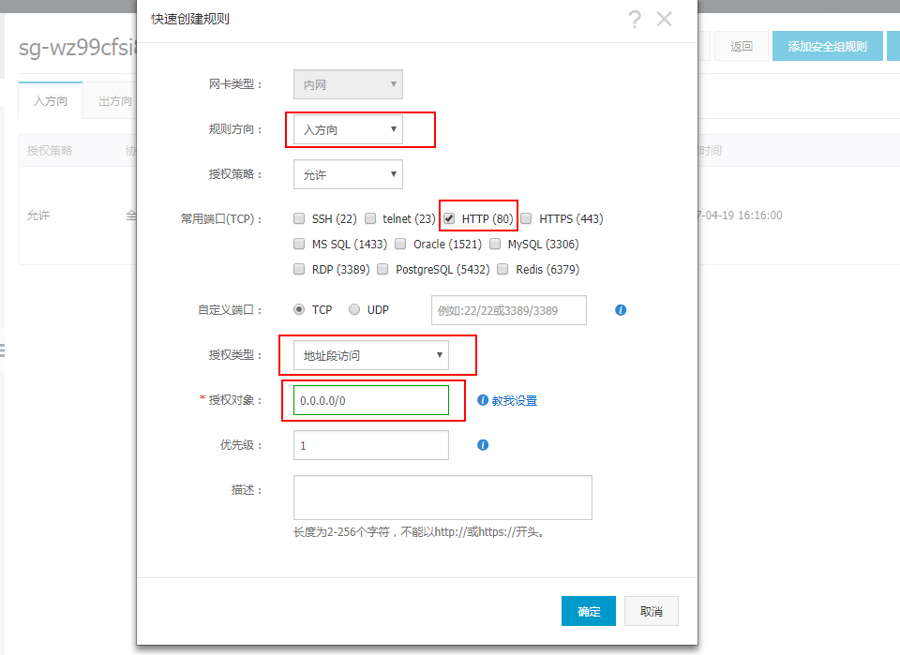Click info icon next to custom port field
900x655 pixels.
620,310
